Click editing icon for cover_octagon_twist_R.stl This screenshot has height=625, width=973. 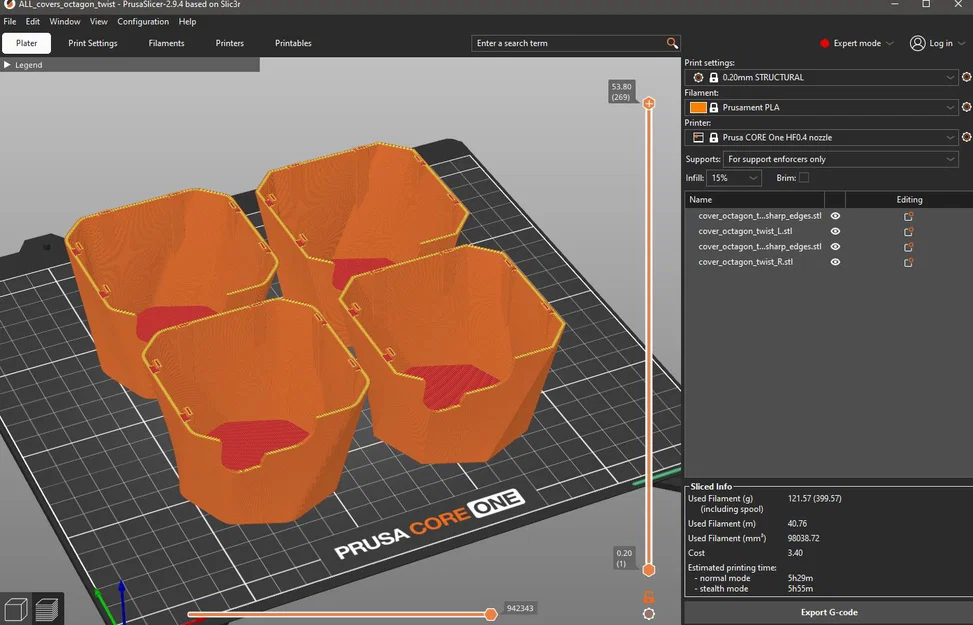click(x=908, y=263)
